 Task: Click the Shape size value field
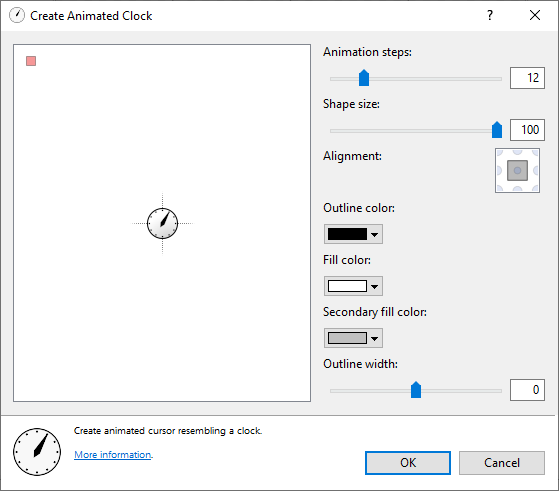click(x=527, y=130)
